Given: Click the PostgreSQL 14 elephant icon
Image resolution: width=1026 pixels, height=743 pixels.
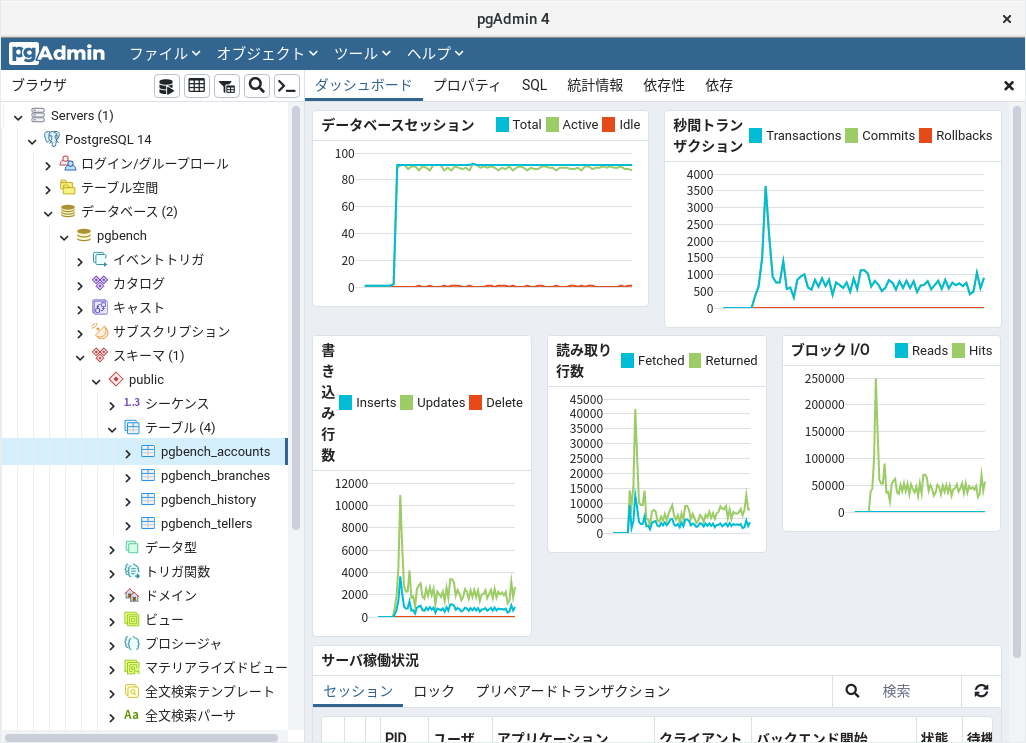Looking at the screenshot, I should 52,140.
